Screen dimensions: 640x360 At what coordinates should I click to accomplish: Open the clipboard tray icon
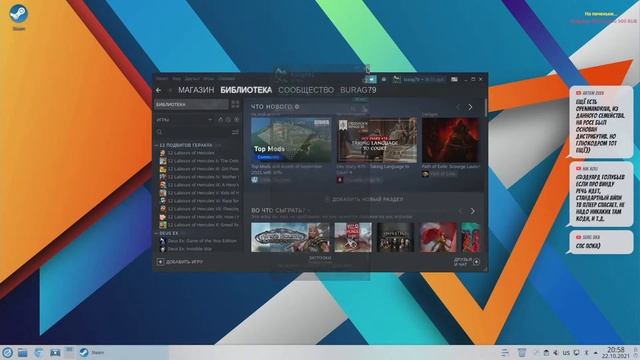pos(546,353)
